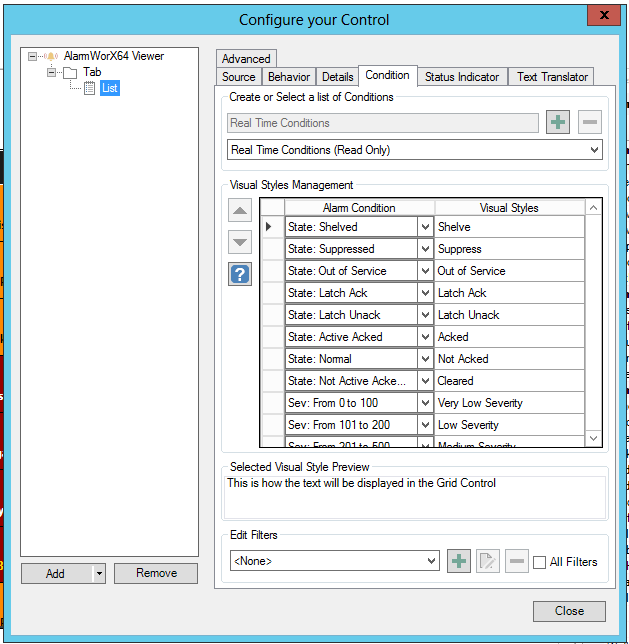Click the minus remove condition list icon

590,123
